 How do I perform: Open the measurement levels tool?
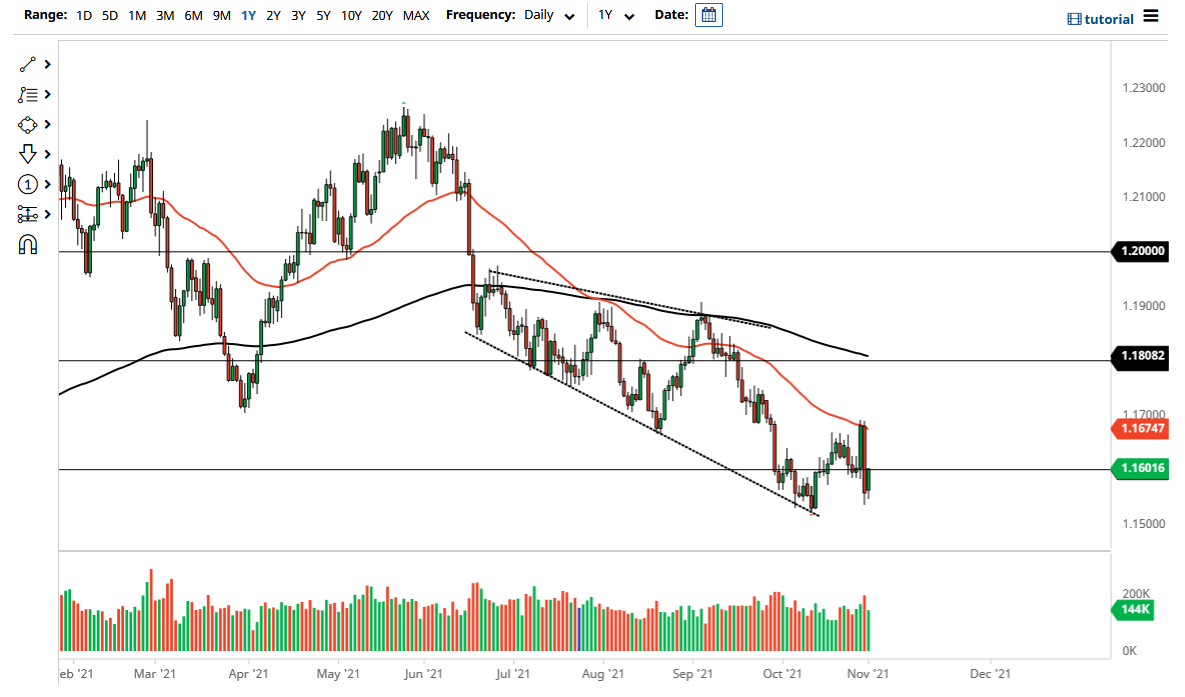pos(28,213)
